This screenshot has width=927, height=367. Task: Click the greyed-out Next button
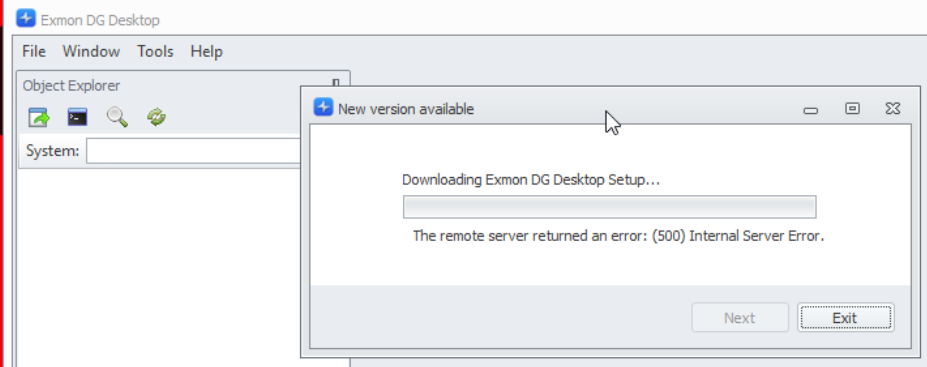pos(740,318)
